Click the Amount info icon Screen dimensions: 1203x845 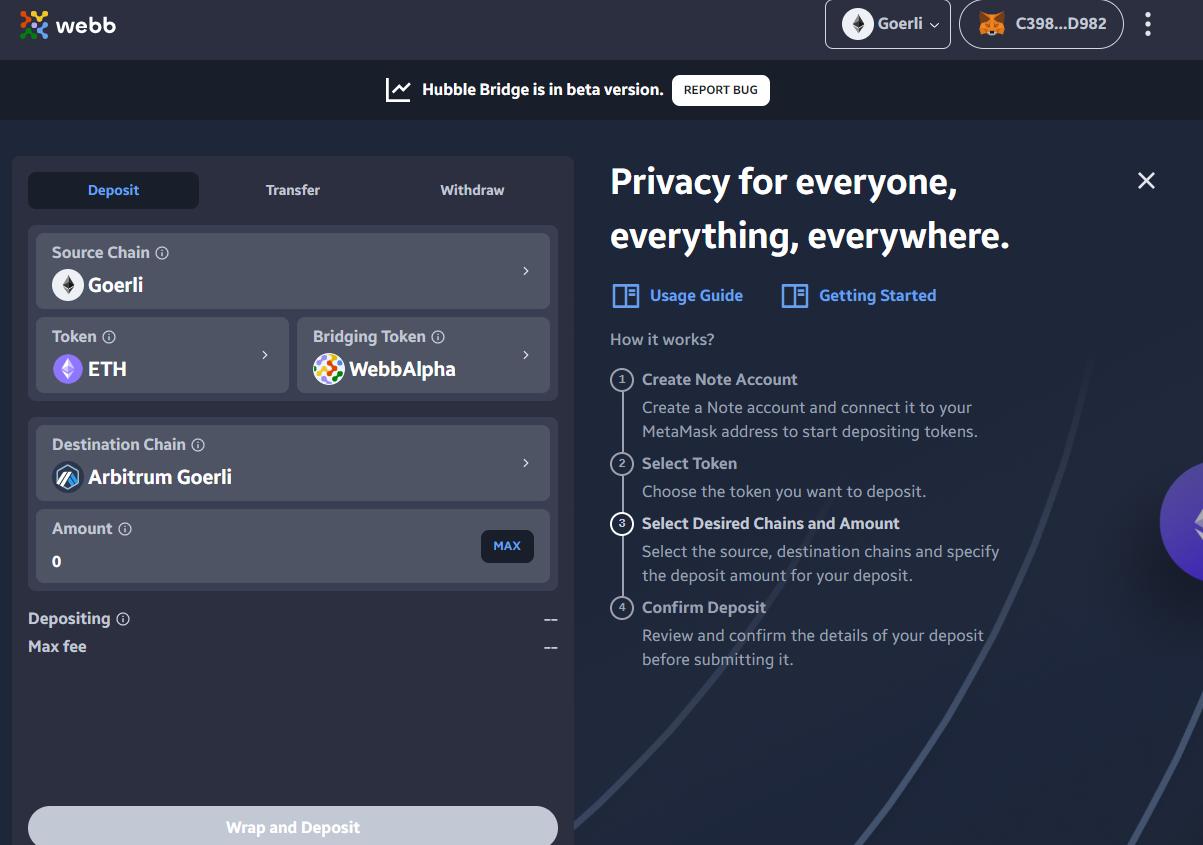(x=125, y=529)
